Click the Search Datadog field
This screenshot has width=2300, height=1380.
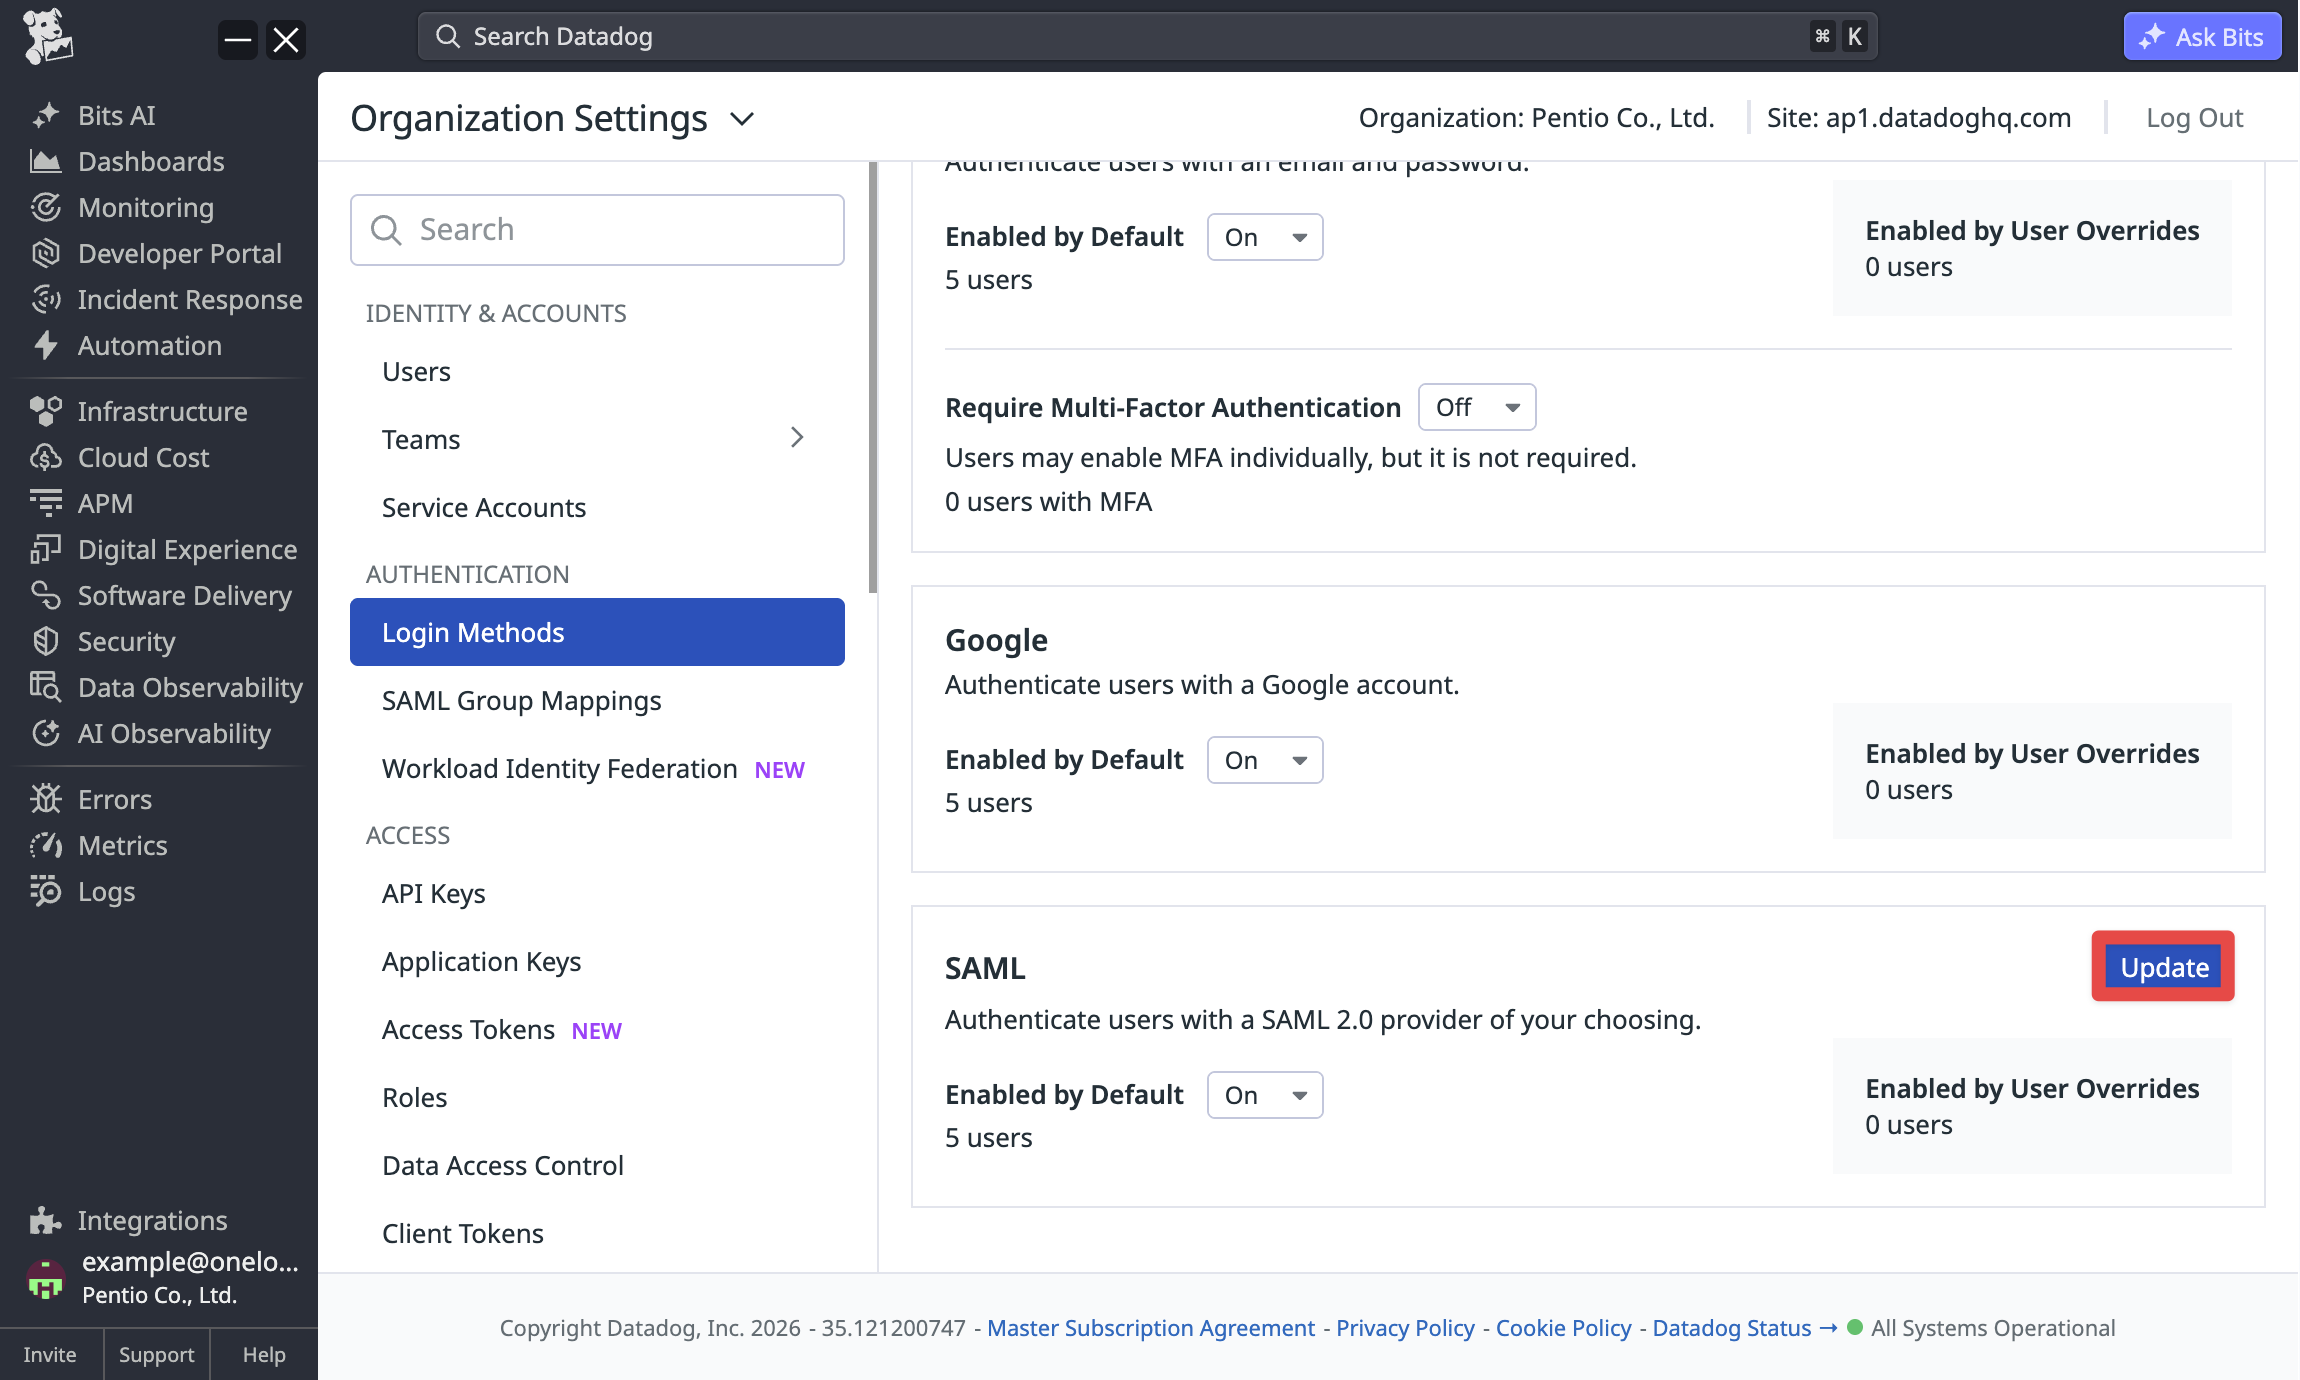click(1147, 37)
